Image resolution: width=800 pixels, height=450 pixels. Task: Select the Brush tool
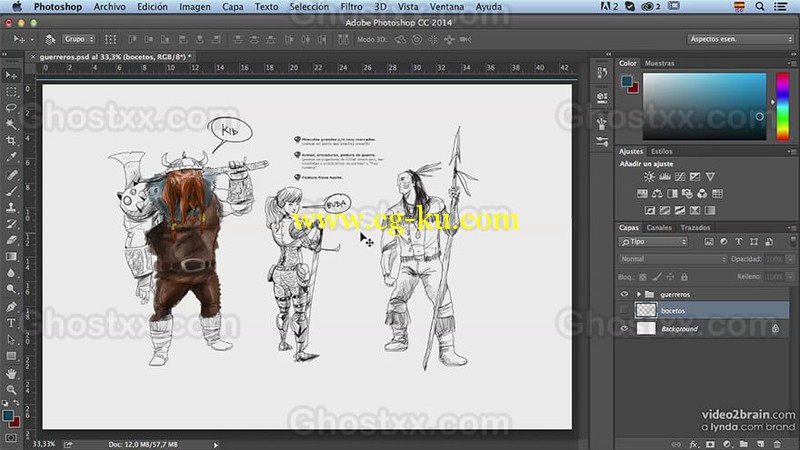pyautogui.click(x=11, y=191)
